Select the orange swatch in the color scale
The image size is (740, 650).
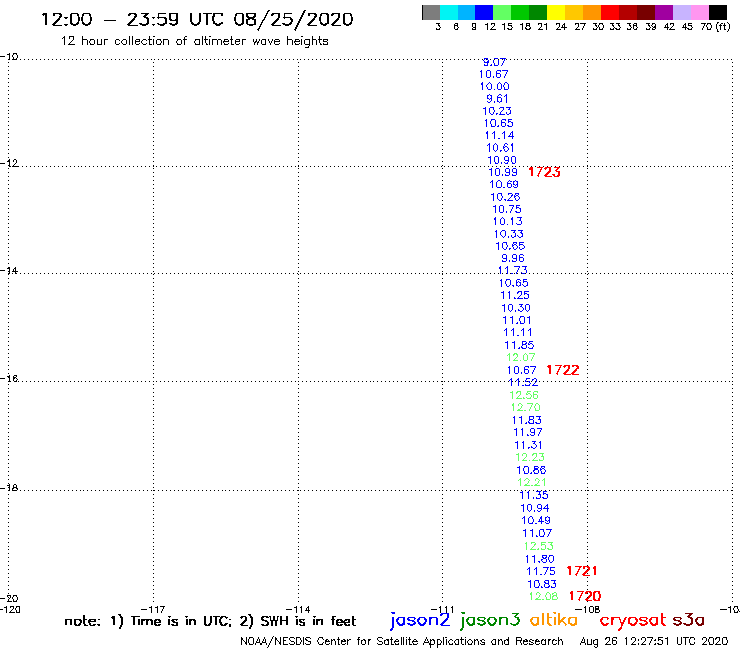point(592,13)
